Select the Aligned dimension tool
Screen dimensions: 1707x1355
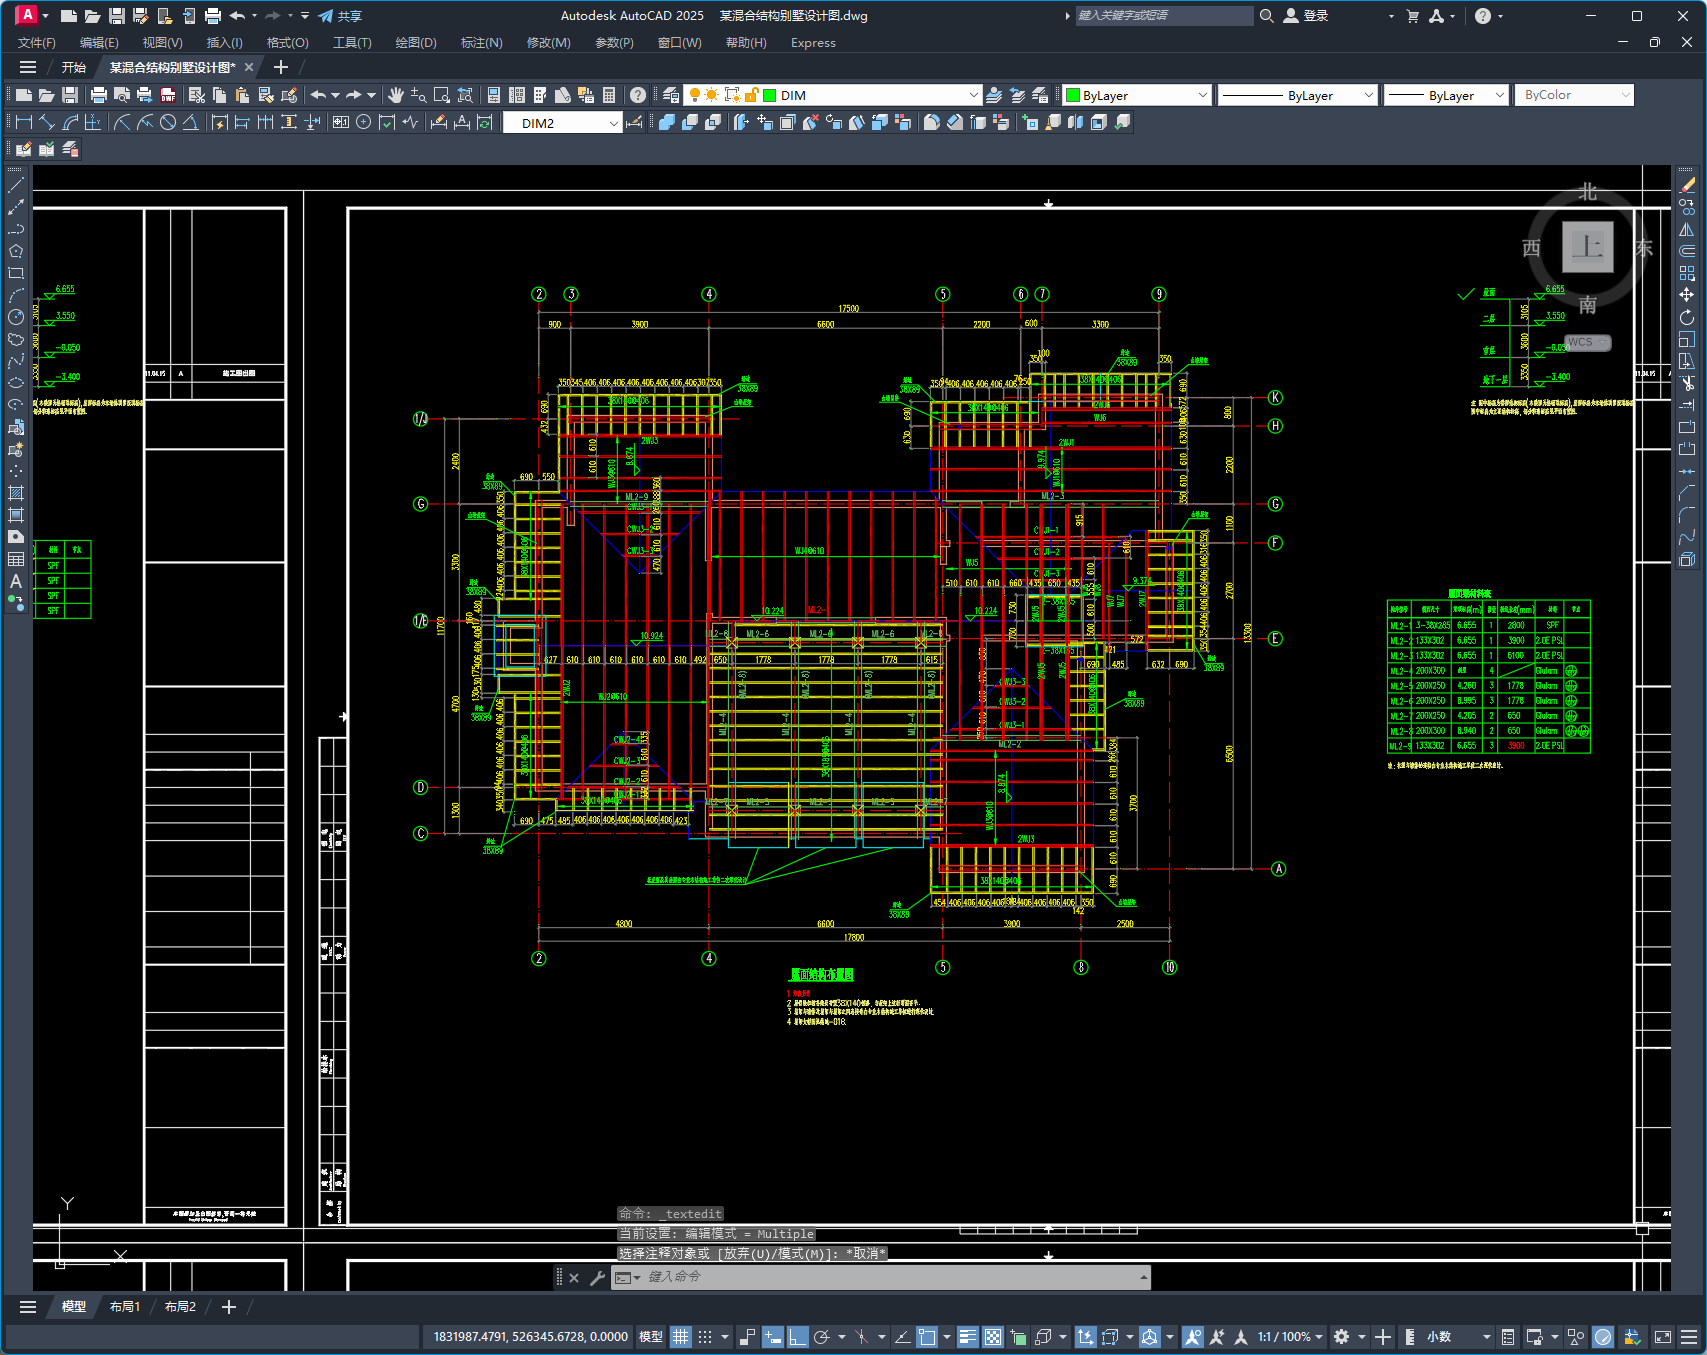click(x=47, y=122)
